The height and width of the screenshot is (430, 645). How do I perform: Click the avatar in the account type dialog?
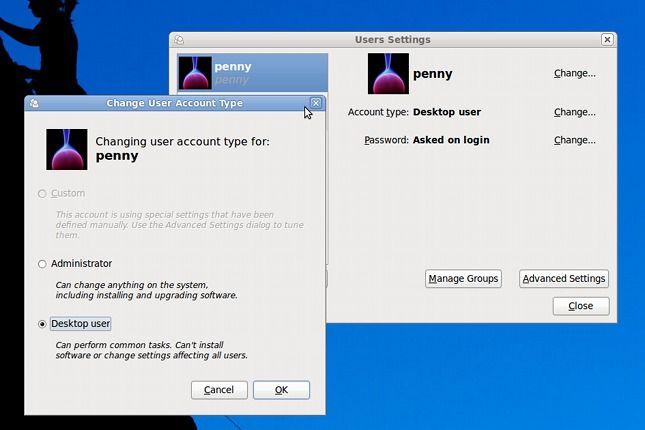[67, 149]
